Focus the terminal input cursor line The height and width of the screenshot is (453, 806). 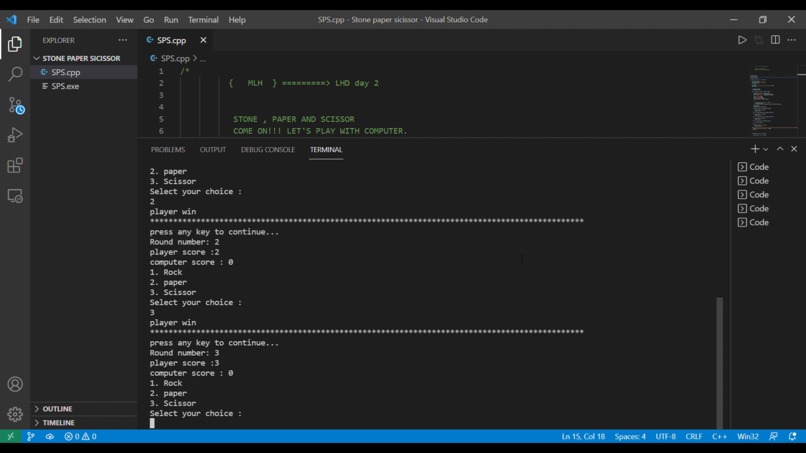[152, 423]
